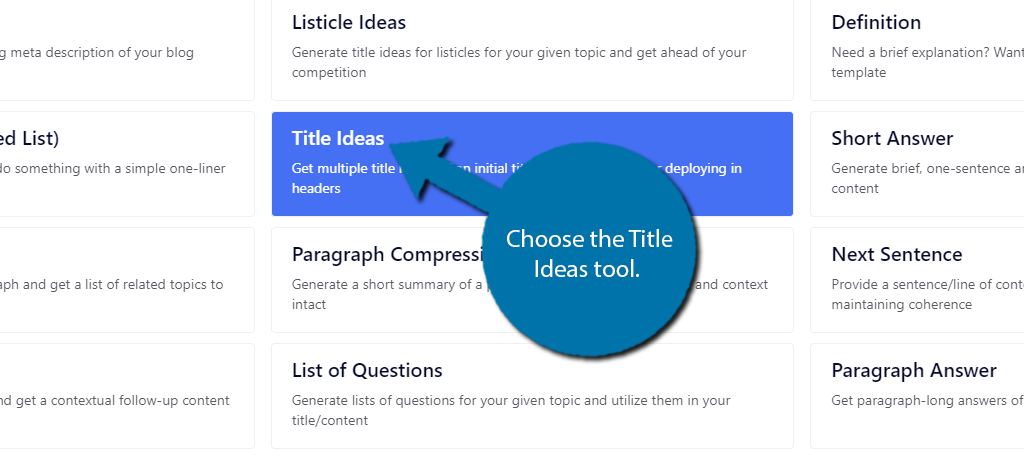This screenshot has width=1024, height=456.
Task: Open the contextual follow-up content card
Action: point(127,396)
